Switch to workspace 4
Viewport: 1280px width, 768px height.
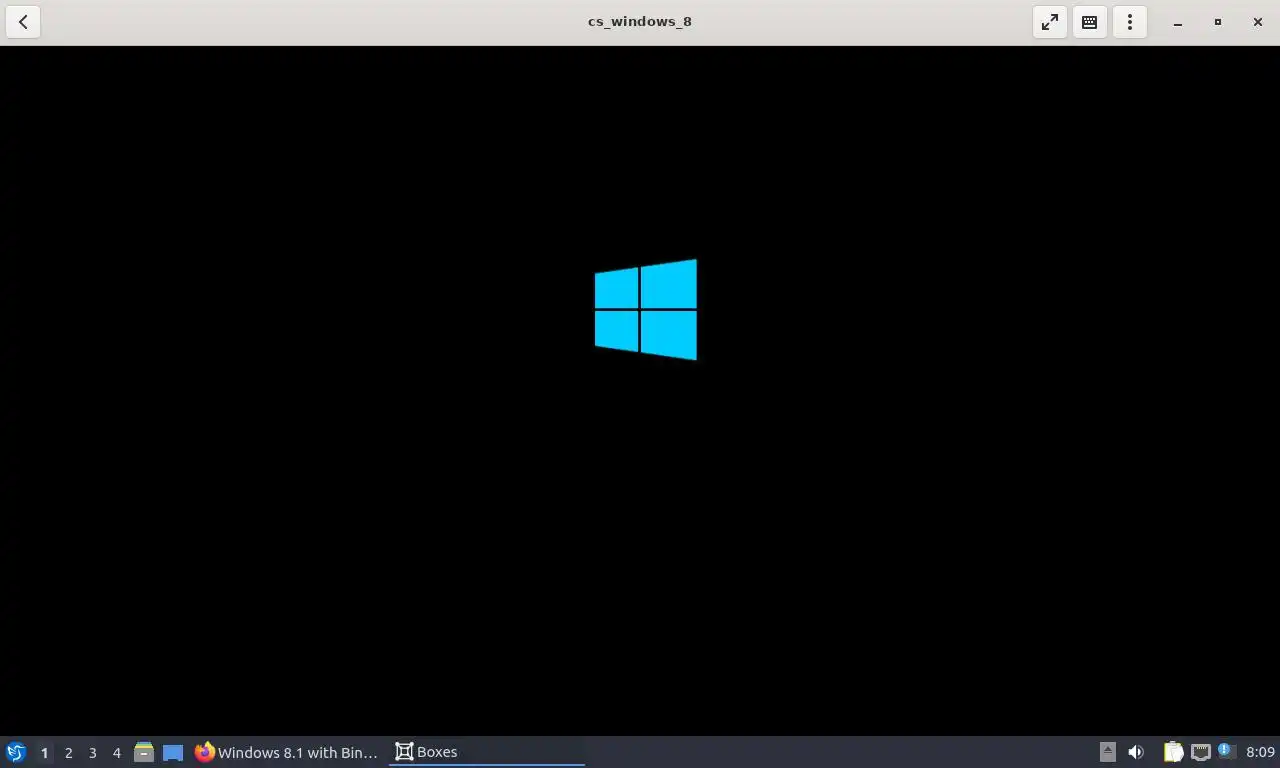tap(116, 752)
